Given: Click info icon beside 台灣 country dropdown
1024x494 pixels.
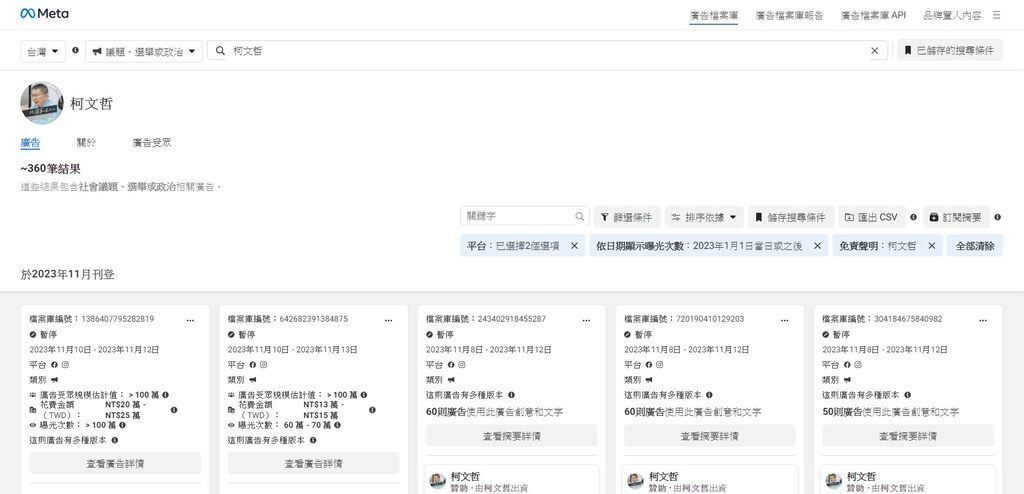Looking at the screenshot, I should click(75, 50).
